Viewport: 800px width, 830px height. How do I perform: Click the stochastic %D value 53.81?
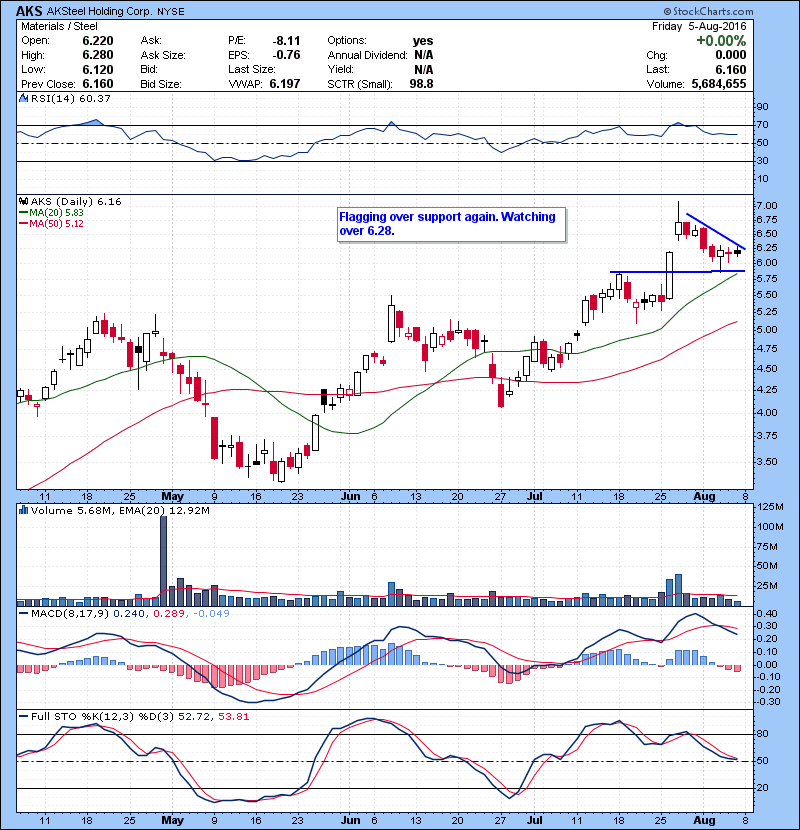[x=233, y=717]
